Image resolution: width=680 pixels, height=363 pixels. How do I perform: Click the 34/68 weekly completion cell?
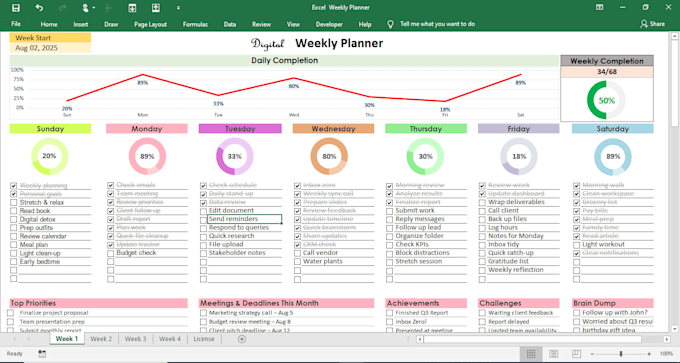point(607,72)
